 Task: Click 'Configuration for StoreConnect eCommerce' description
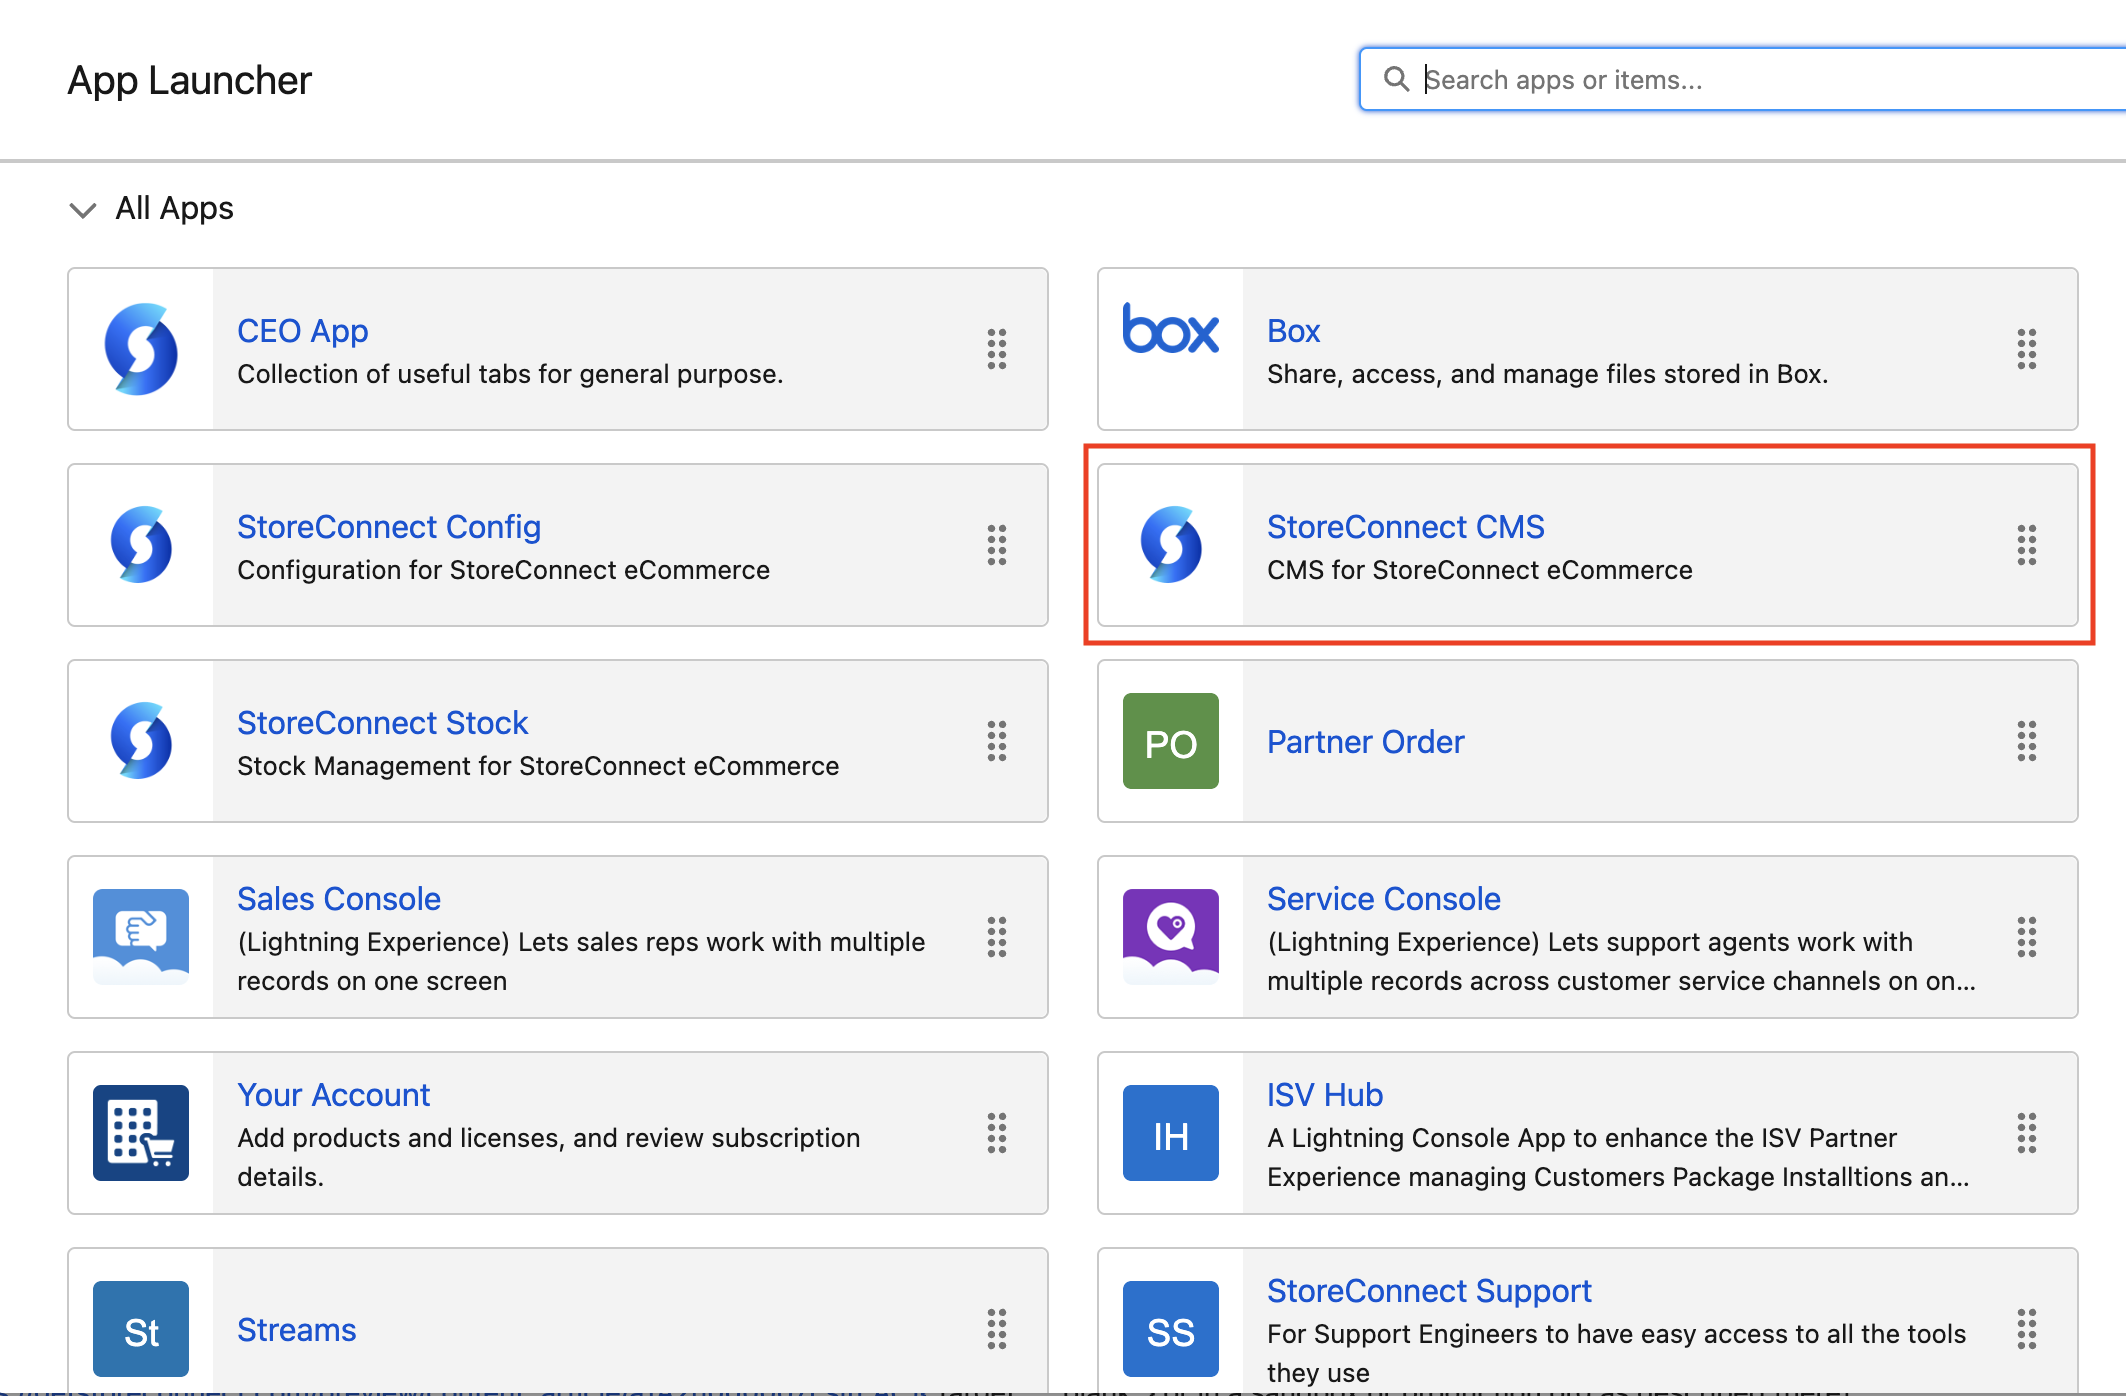[x=504, y=570]
